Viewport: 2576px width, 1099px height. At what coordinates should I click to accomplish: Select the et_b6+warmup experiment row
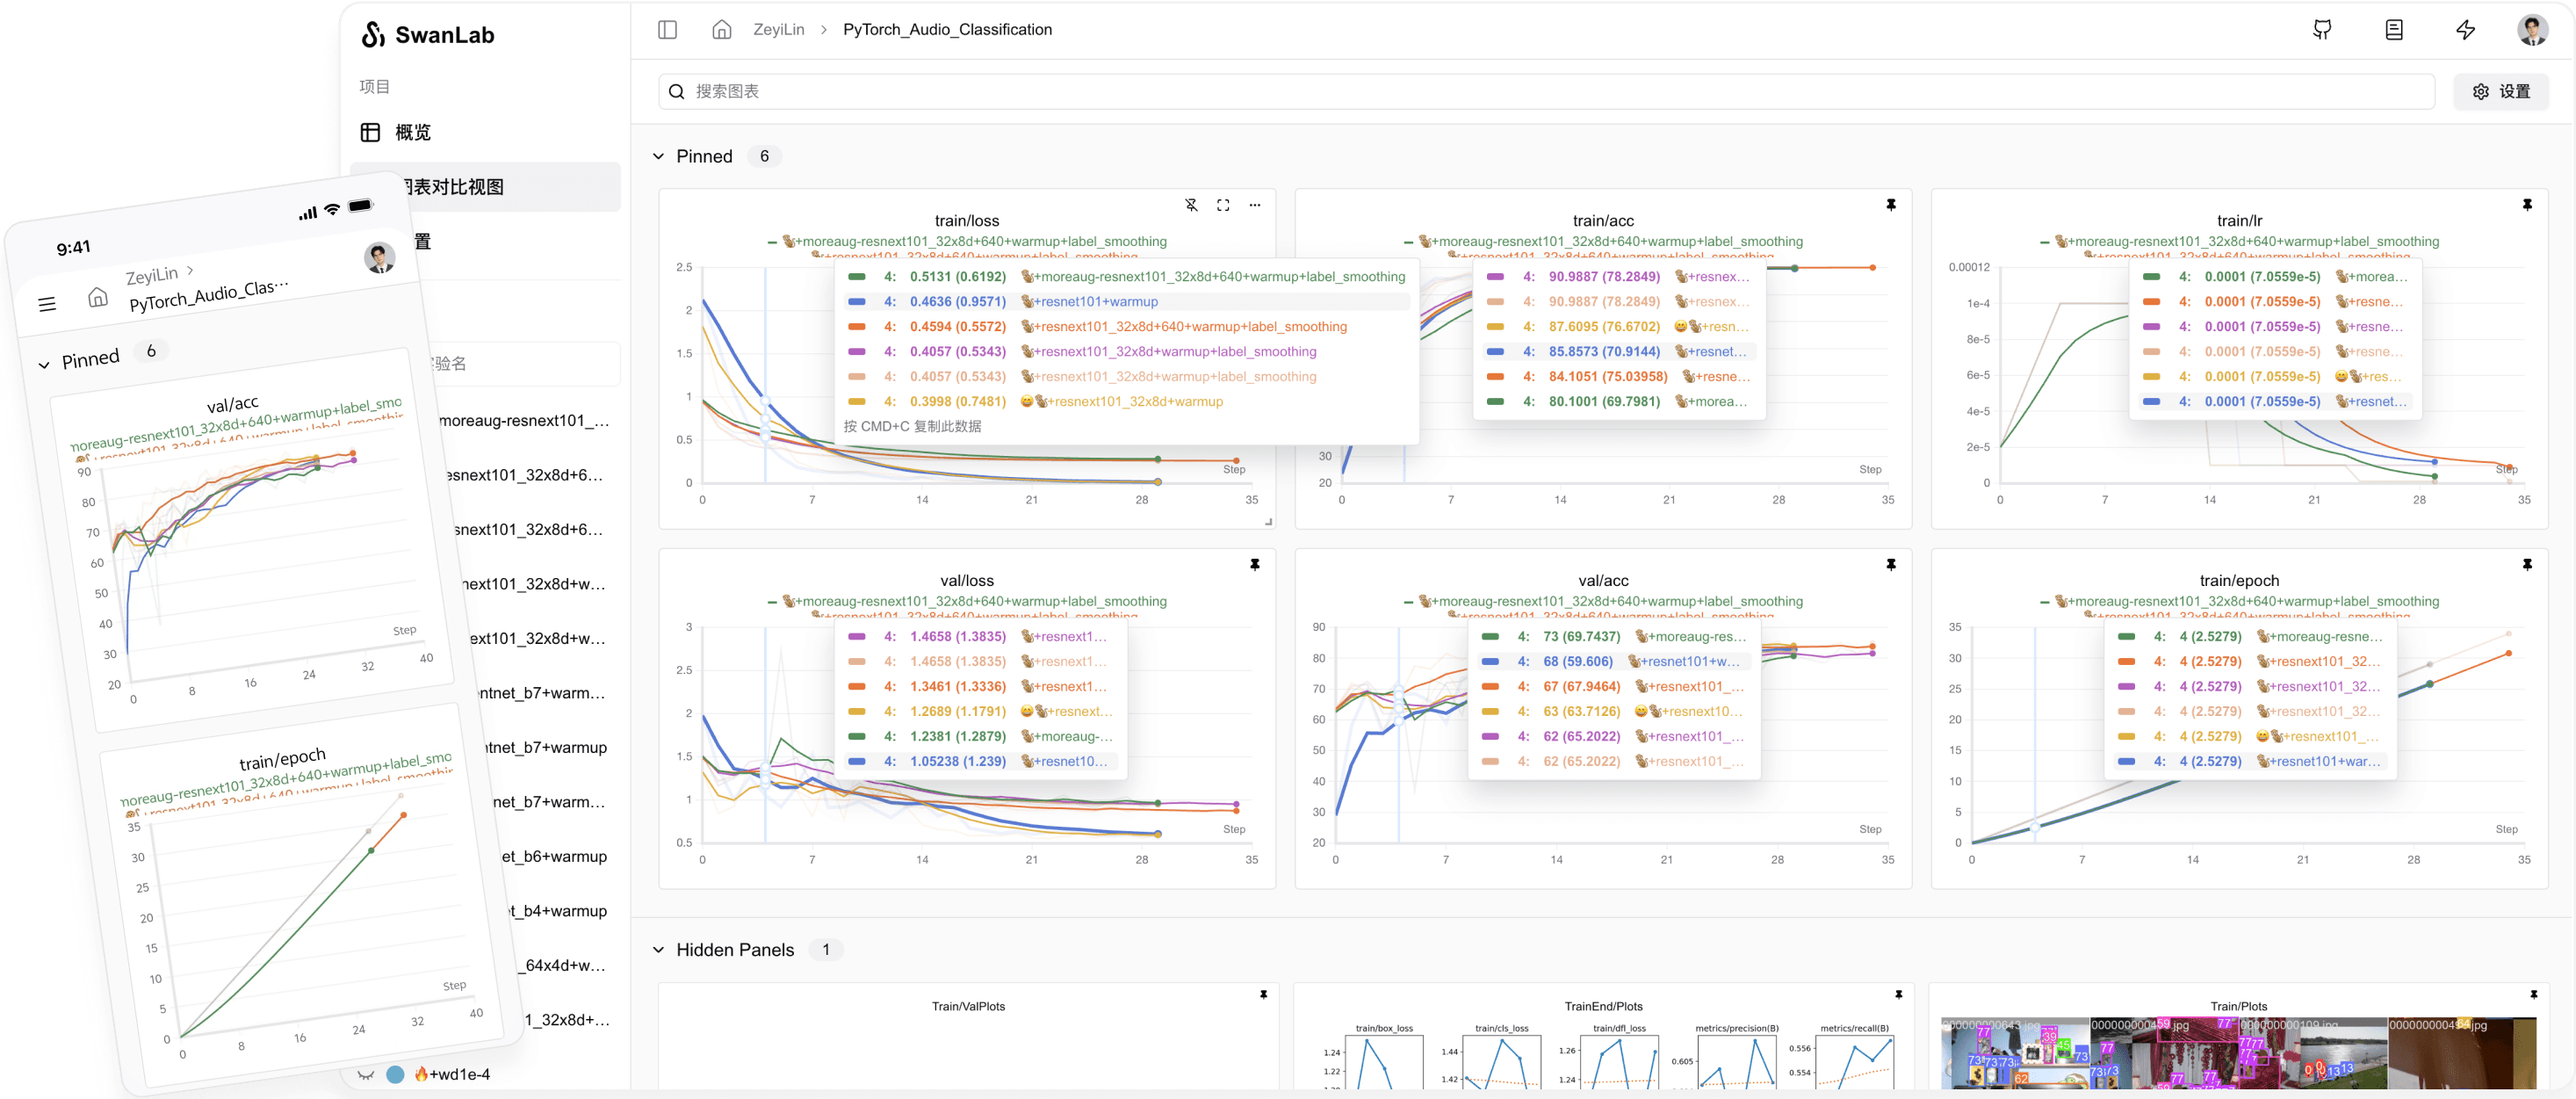coord(556,857)
